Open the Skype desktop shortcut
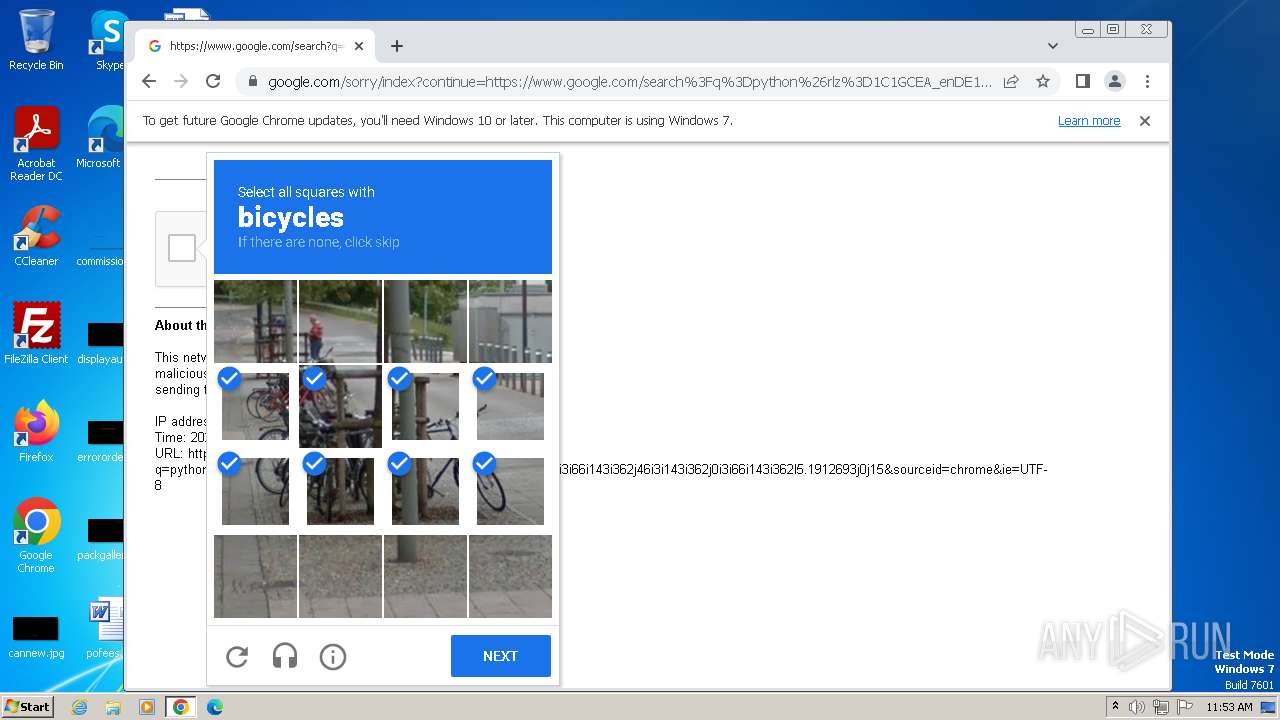1280x720 pixels. pyautogui.click(x=109, y=39)
